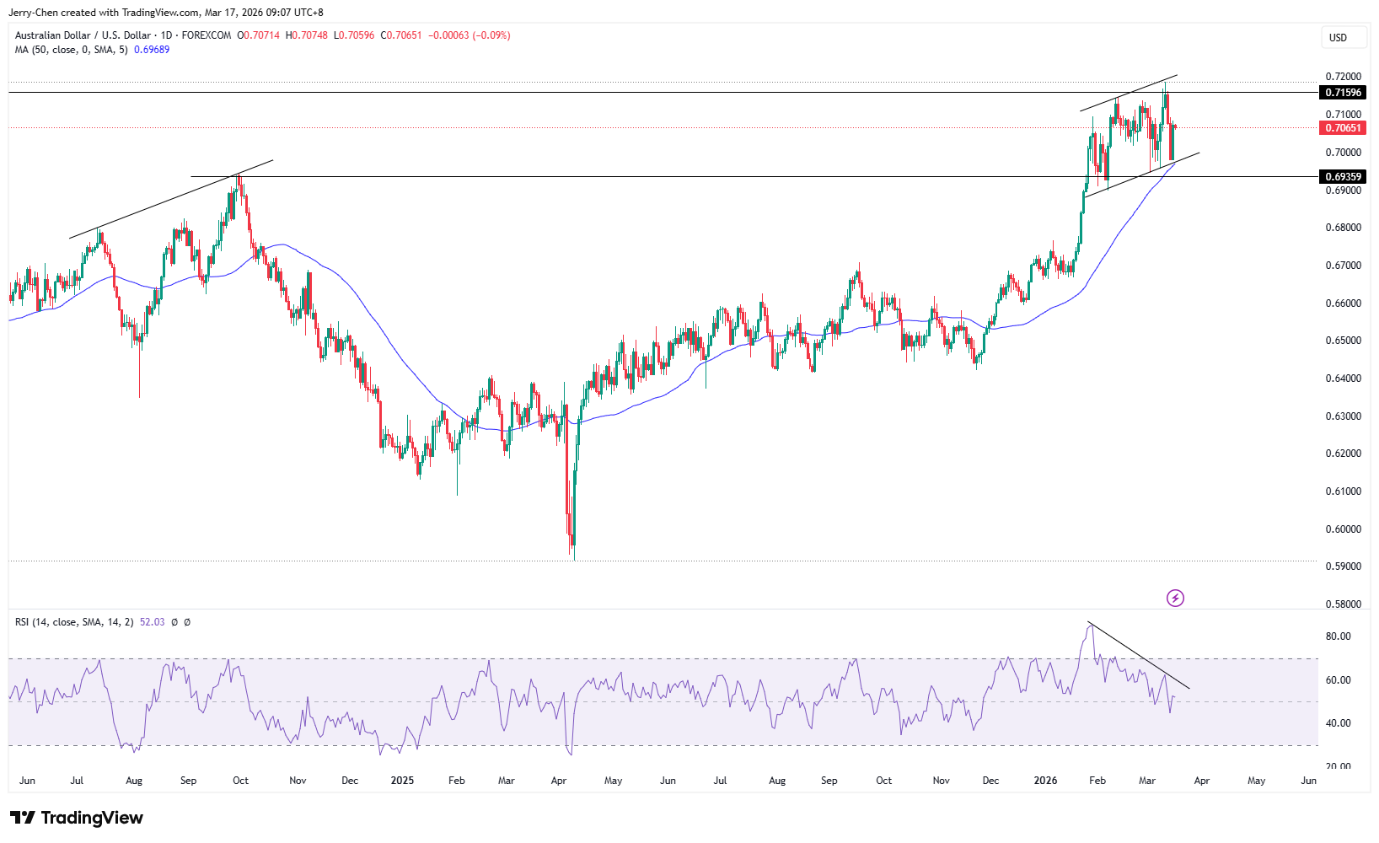The width and height of the screenshot is (1379, 843).
Task: Click 40.00 on the RSI scale
Action: point(1338,723)
